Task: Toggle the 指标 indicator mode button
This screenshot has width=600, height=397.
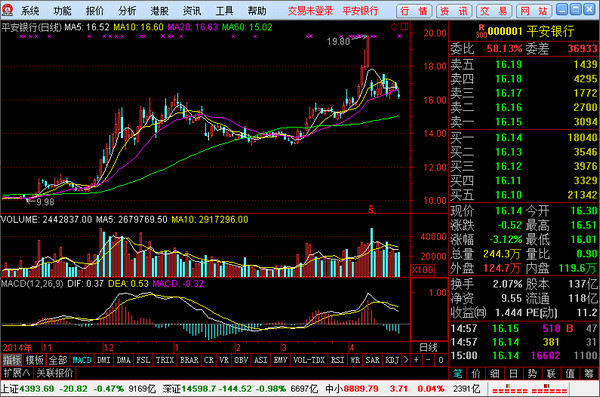Action: coord(12,360)
